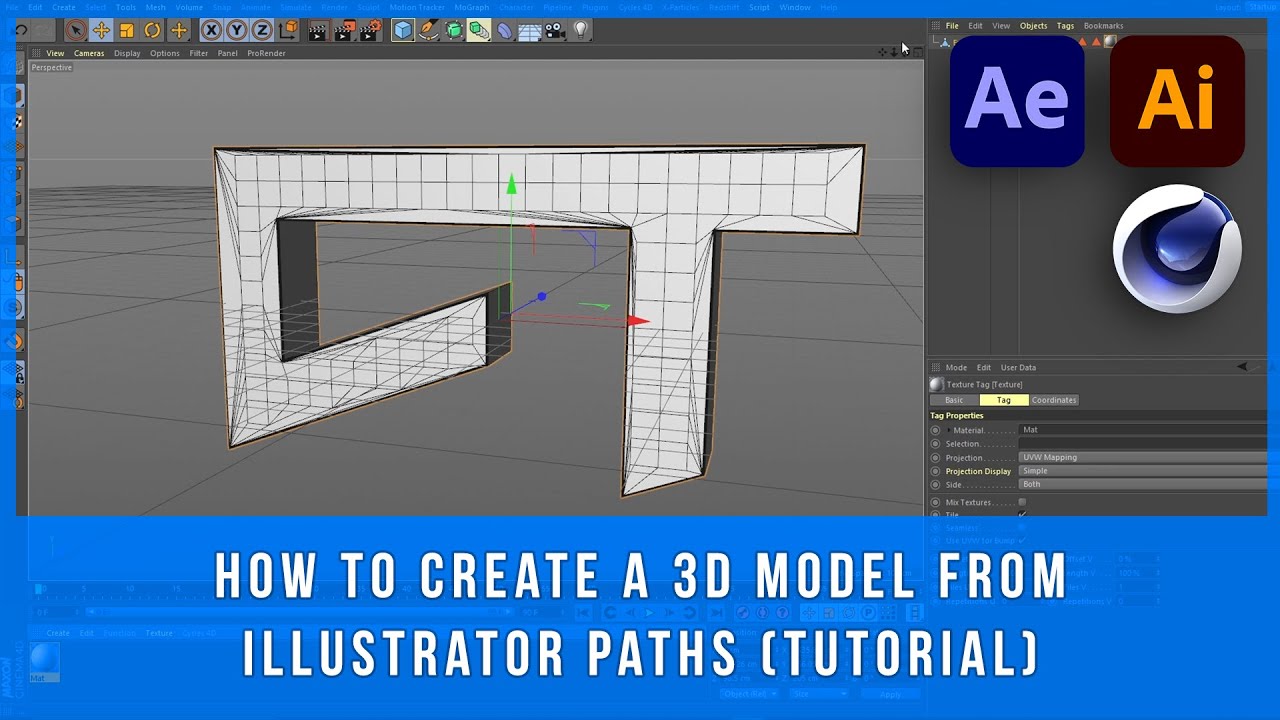1280x720 pixels.
Task: Activate the Scale tool
Action: 127,30
